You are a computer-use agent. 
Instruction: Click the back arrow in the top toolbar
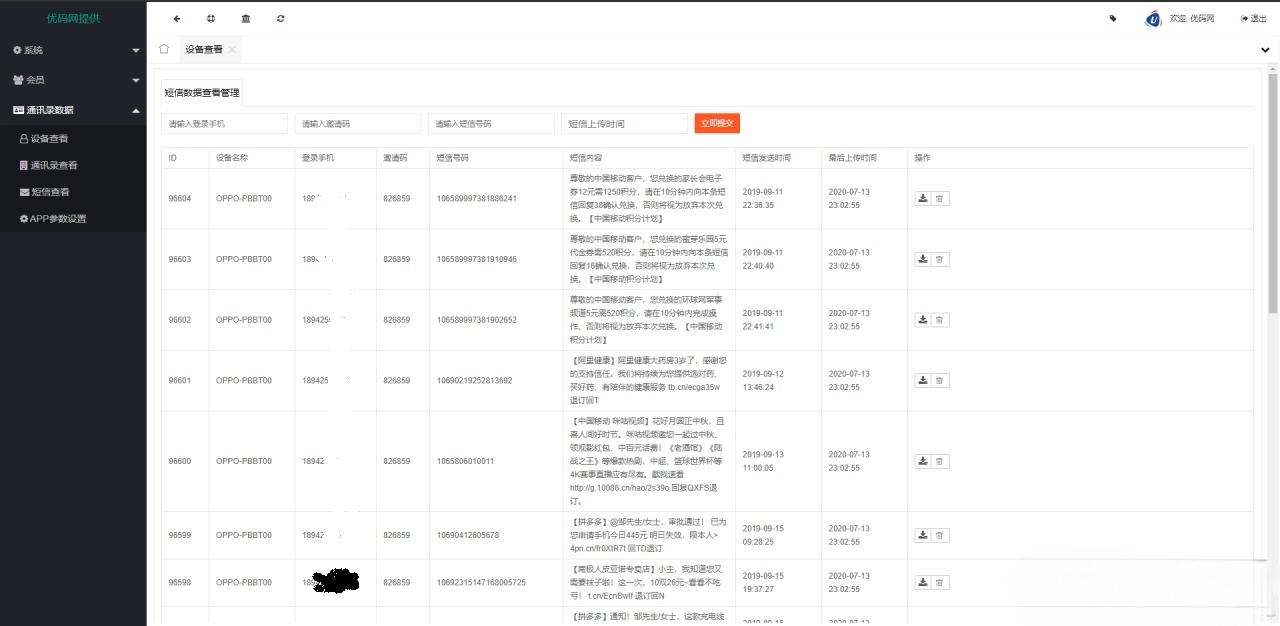(176, 18)
